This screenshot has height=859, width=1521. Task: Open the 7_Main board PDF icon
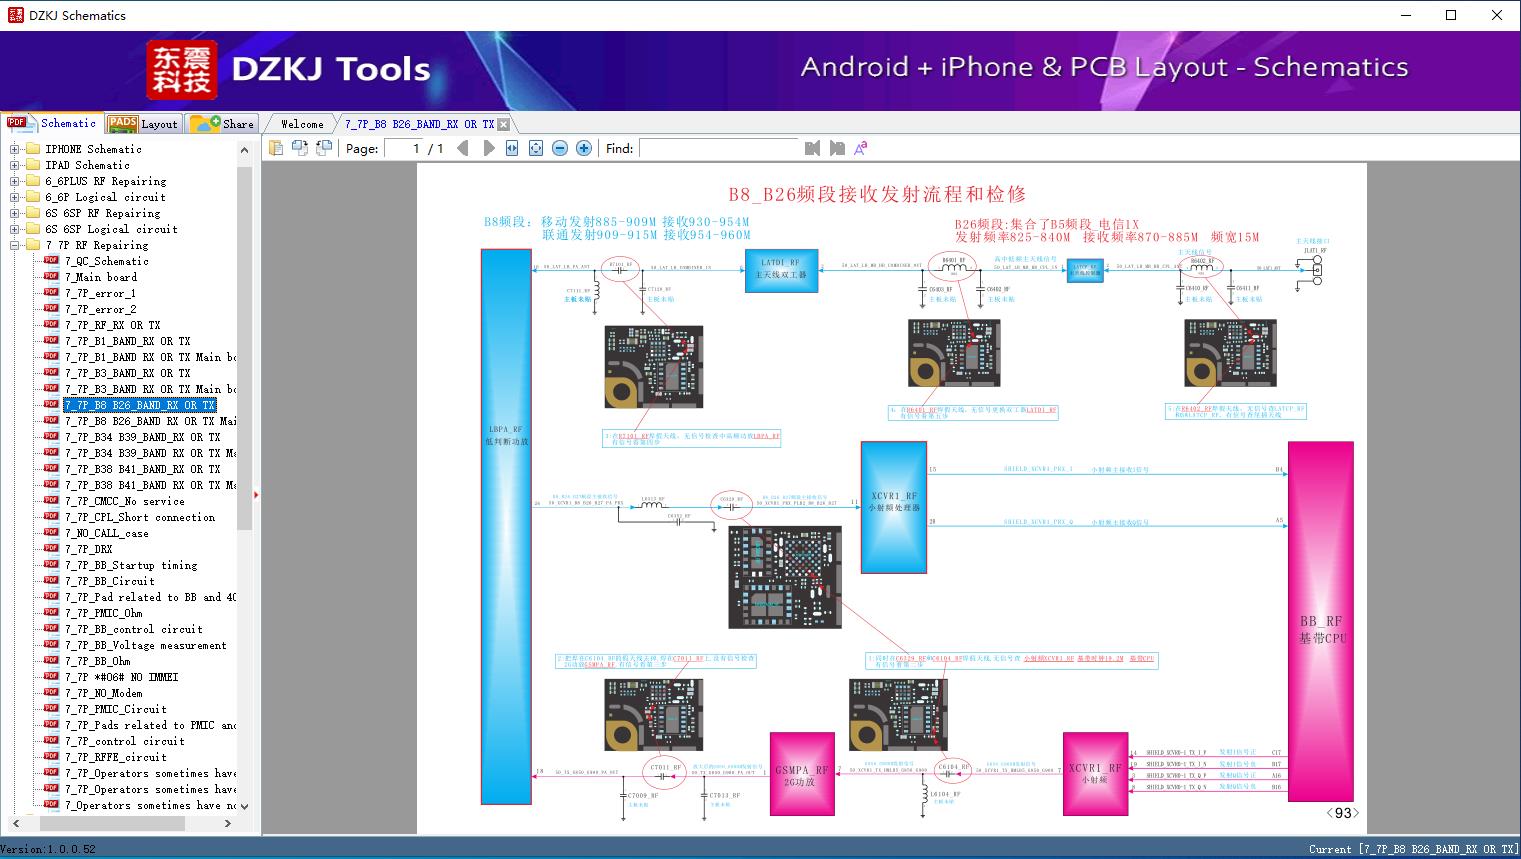tap(51, 276)
